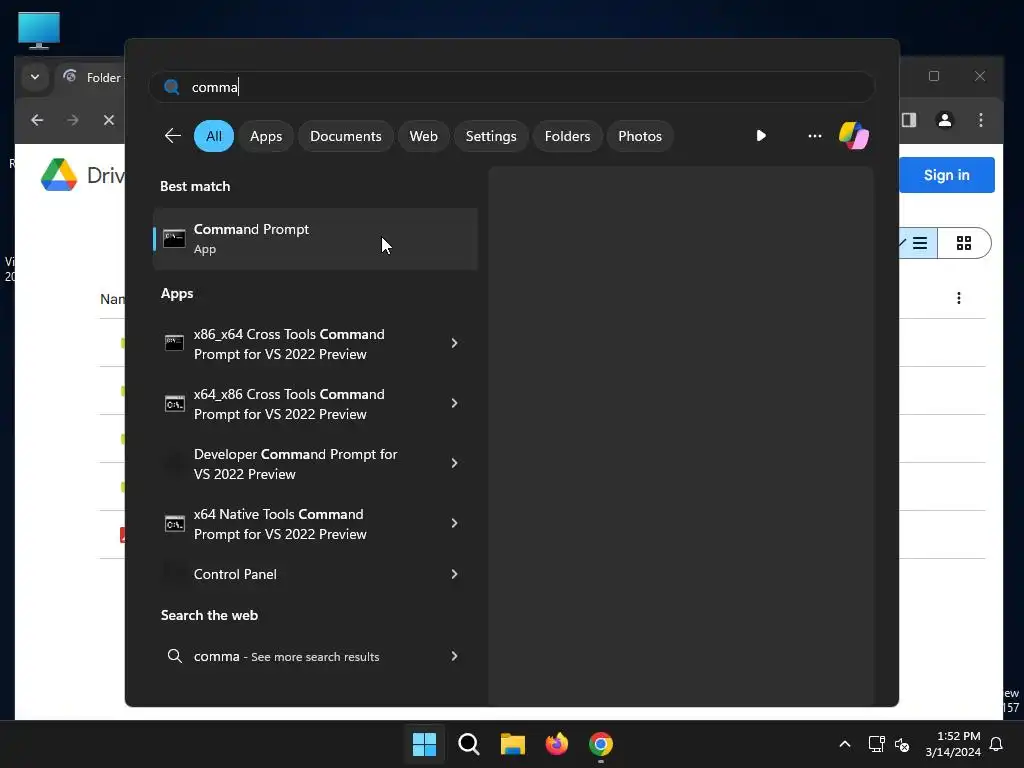Click Sign in button in Chrome Drive page
This screenshot has height=768, width=1024.
pyautogui.click(x=947, y=175)
